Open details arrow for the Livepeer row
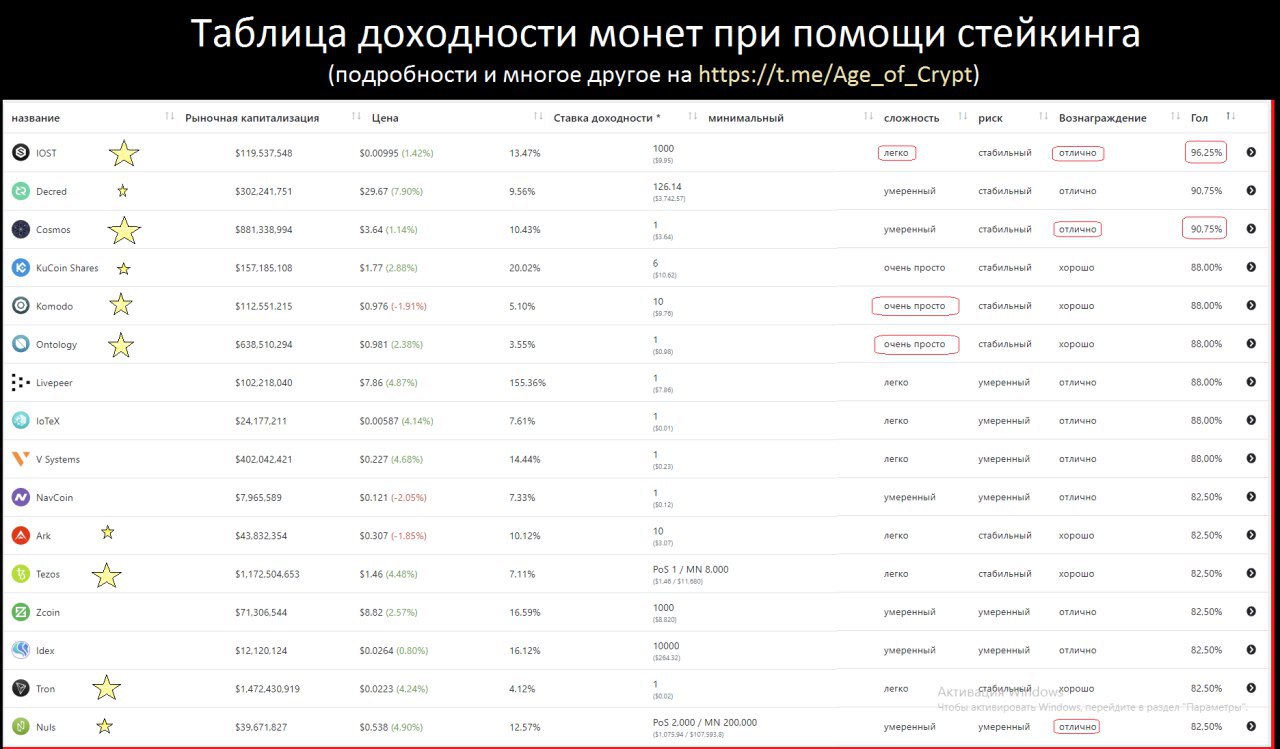 coord(1251,382)
